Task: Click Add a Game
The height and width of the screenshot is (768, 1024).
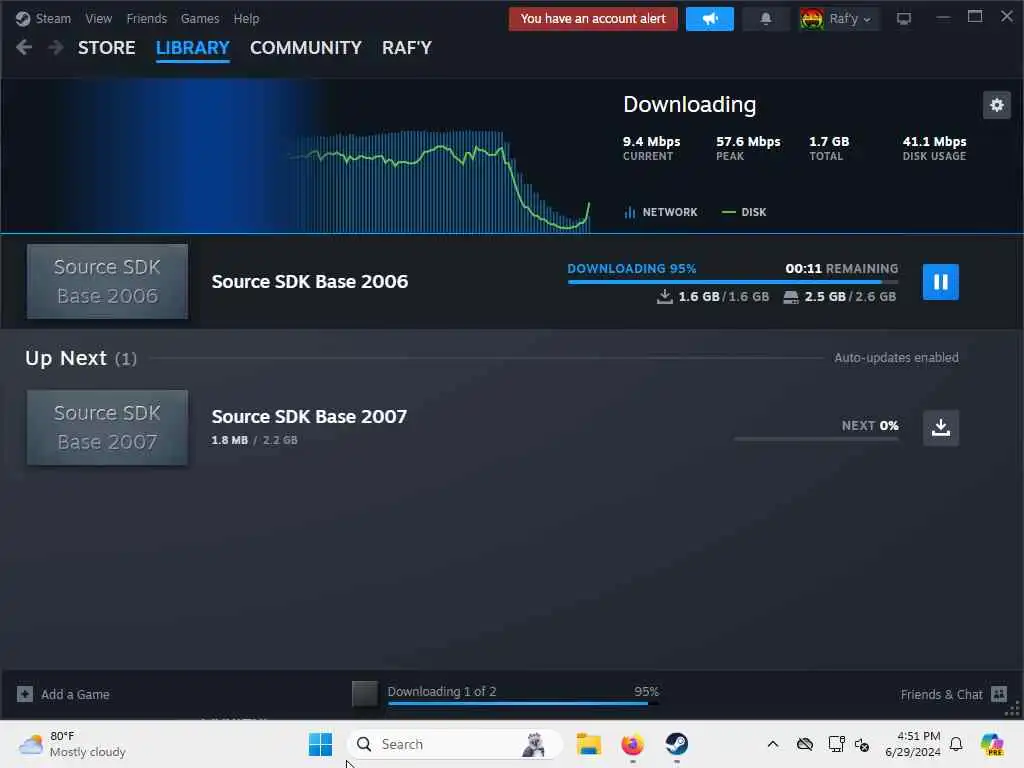Action: (x=75, y=694)
